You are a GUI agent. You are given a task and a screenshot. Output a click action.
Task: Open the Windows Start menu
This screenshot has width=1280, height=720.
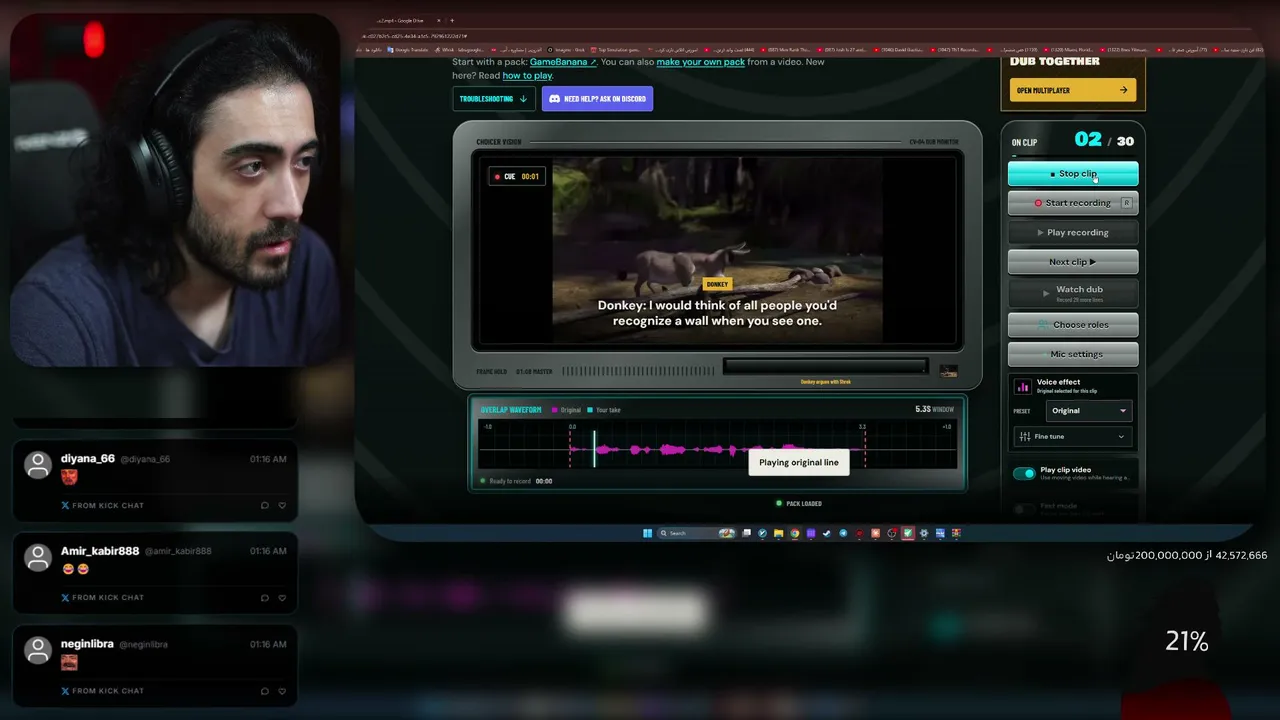(647, 533)
